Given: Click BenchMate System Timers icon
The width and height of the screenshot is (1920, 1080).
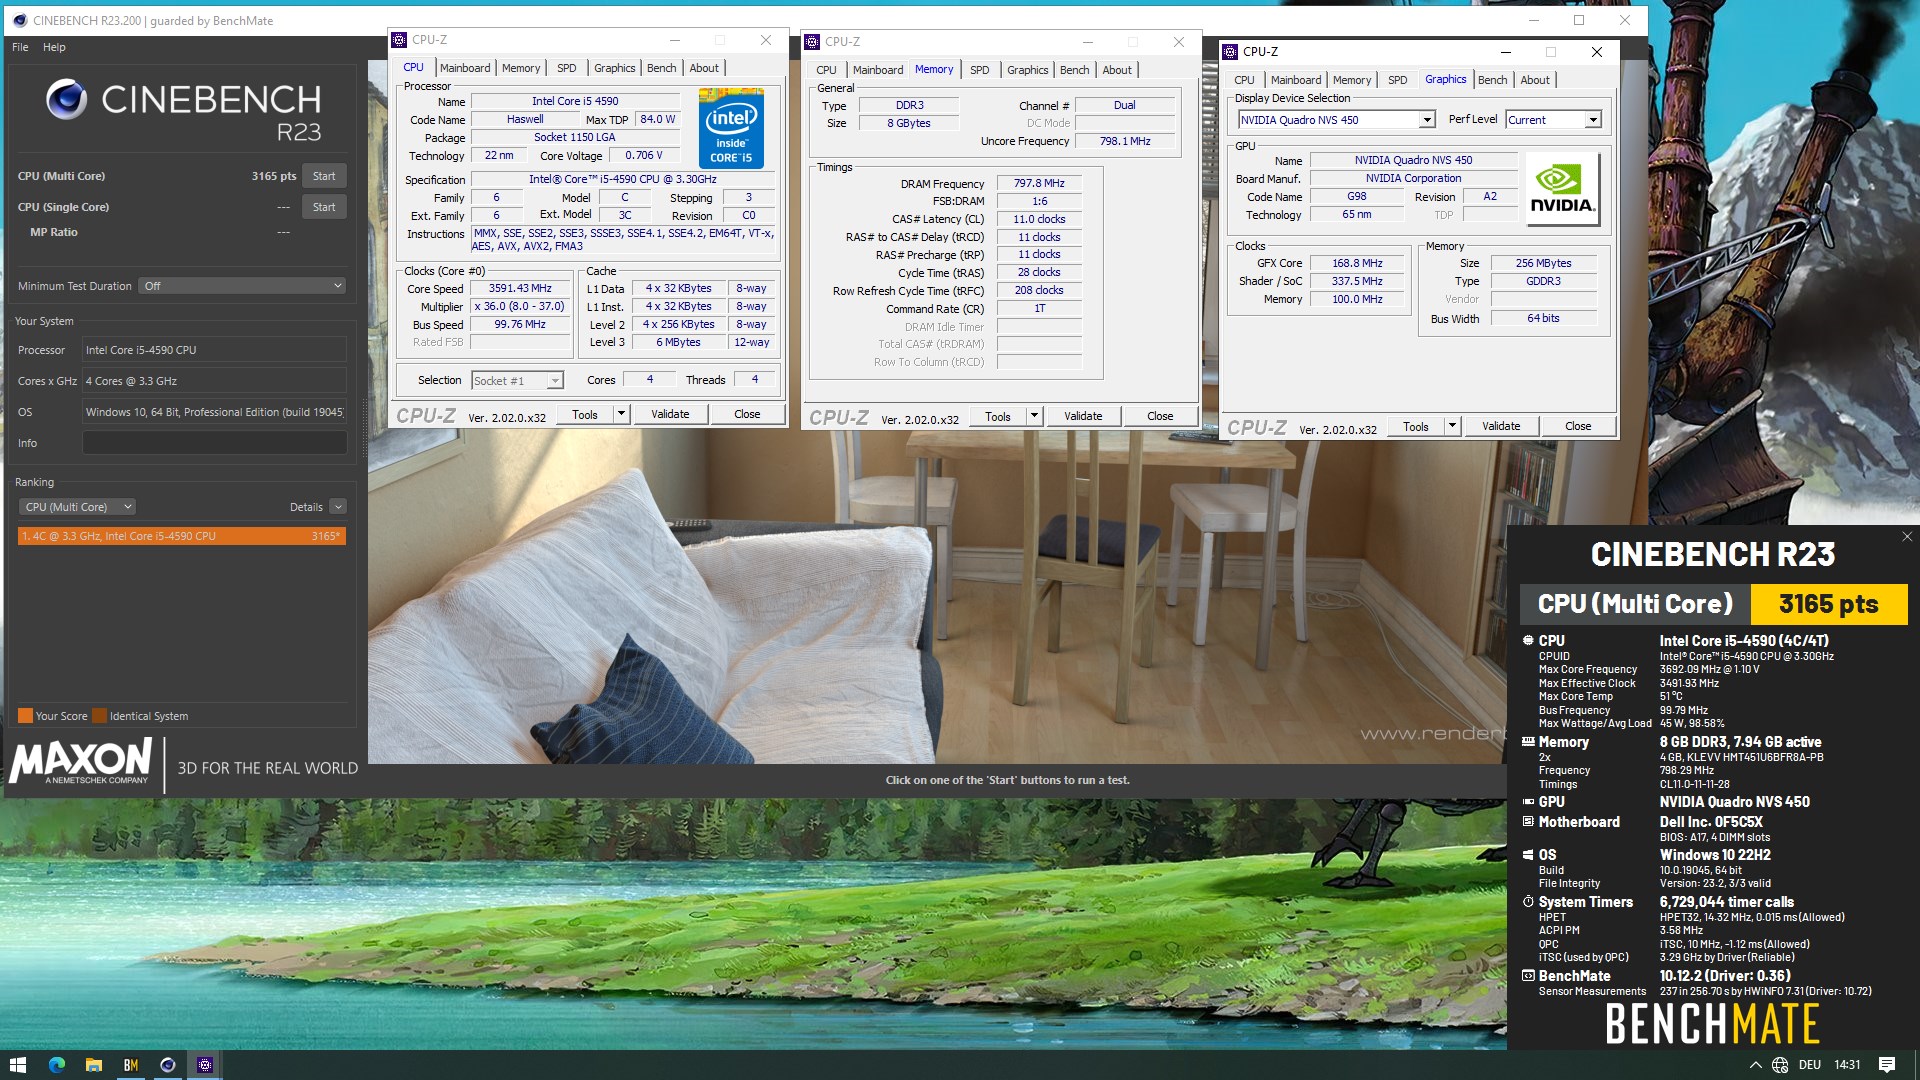Looking at the screenshot, I should point(1528,902).
